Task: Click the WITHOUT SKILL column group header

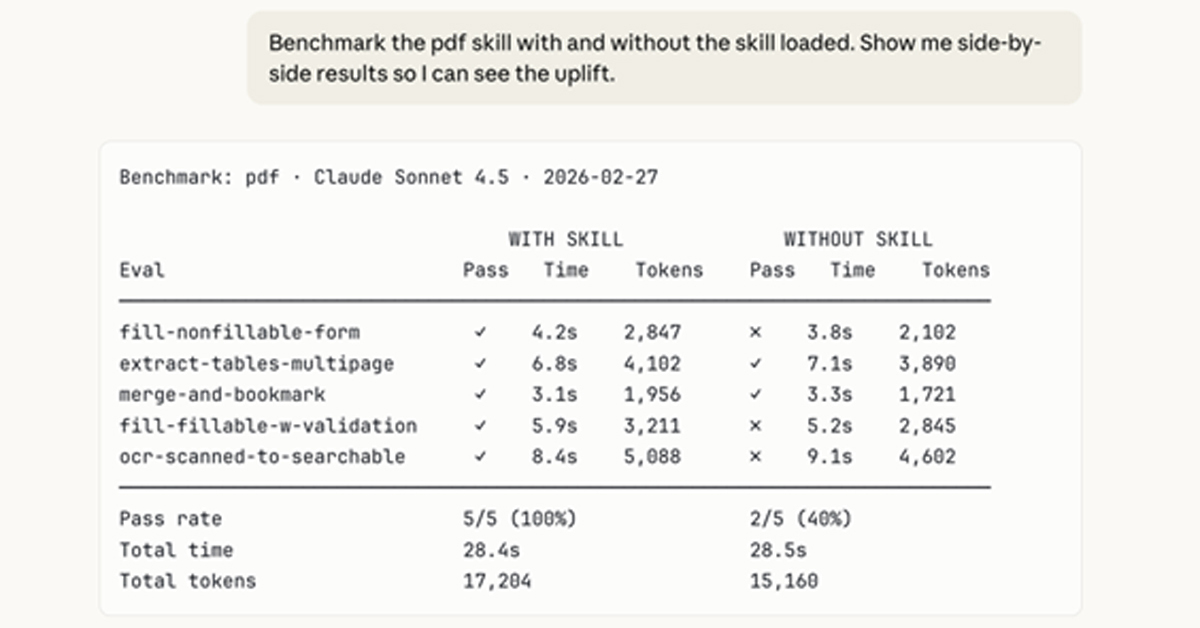Action: (857, 240)
